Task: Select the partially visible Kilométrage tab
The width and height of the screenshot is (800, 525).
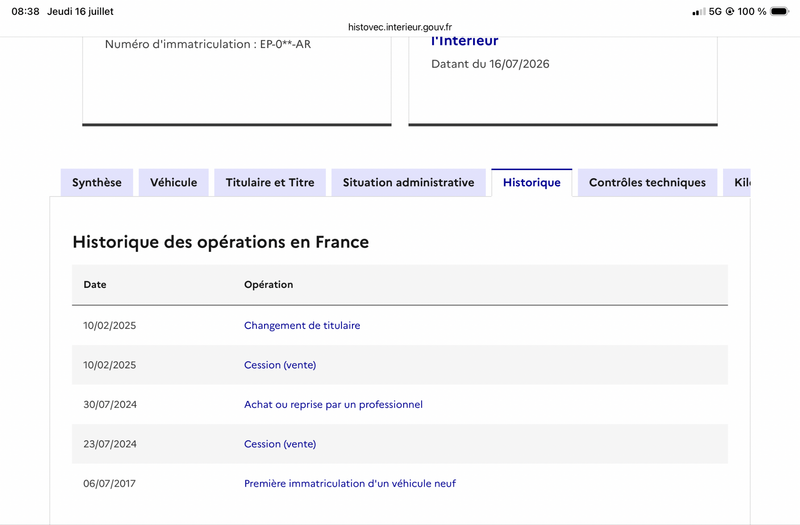Action: [x=737, y=183]
